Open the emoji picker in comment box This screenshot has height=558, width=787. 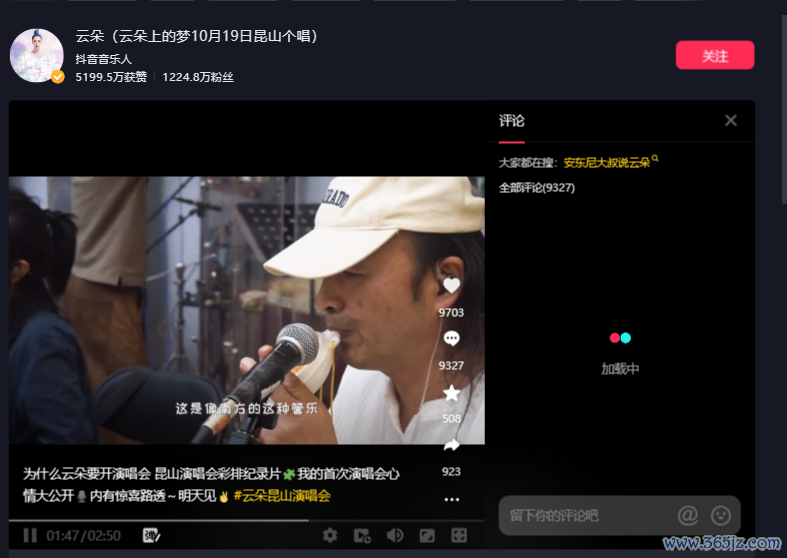coord(720,516)
